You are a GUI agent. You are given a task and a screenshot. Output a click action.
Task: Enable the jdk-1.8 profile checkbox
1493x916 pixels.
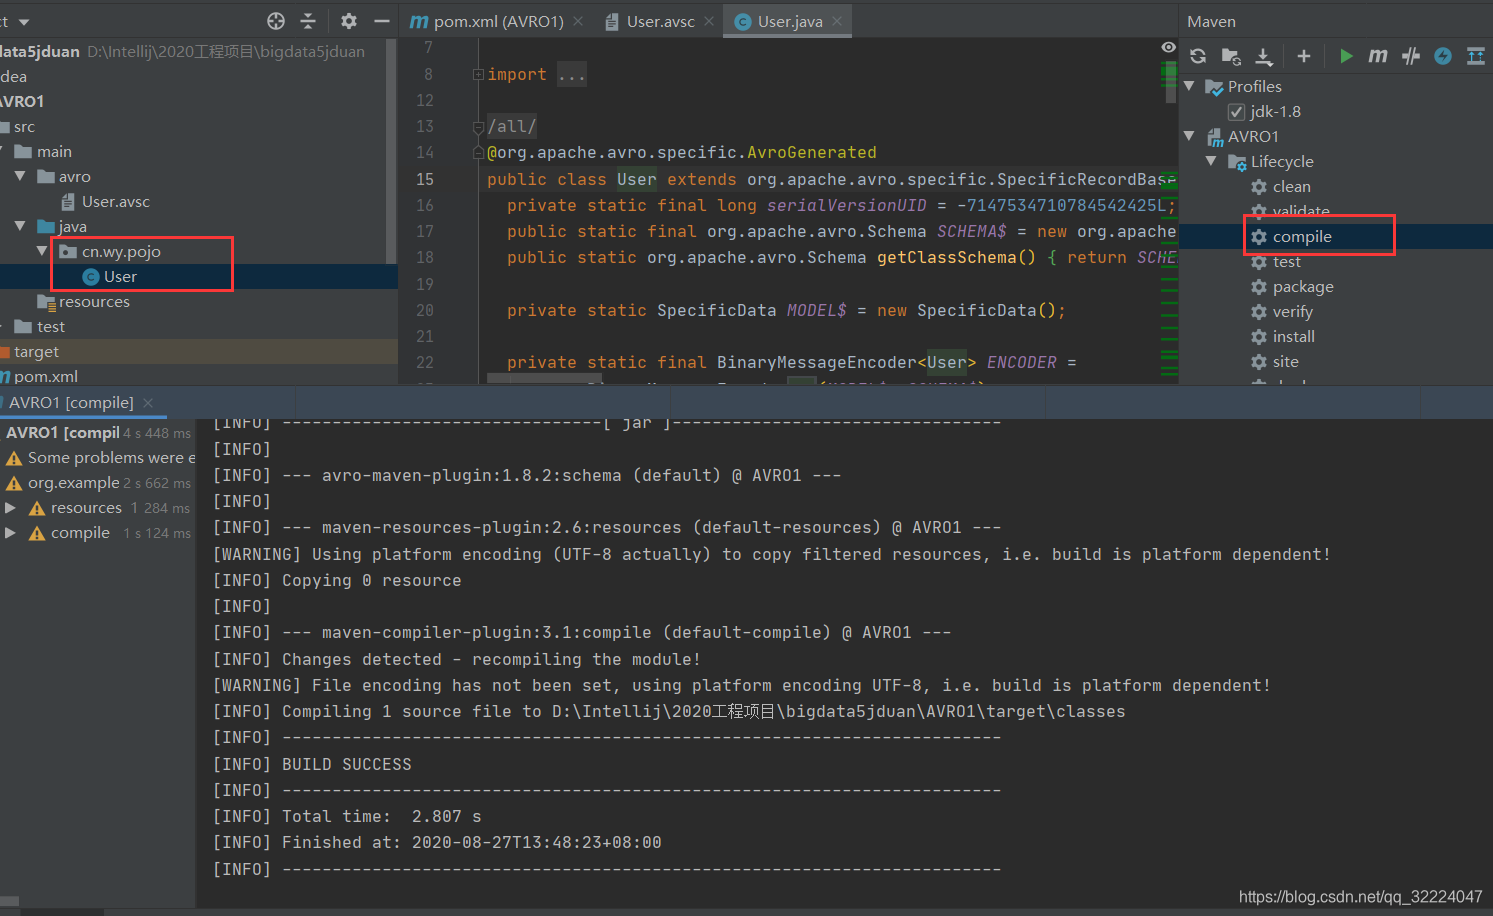pyautogui.click(x=1236, y=111)
